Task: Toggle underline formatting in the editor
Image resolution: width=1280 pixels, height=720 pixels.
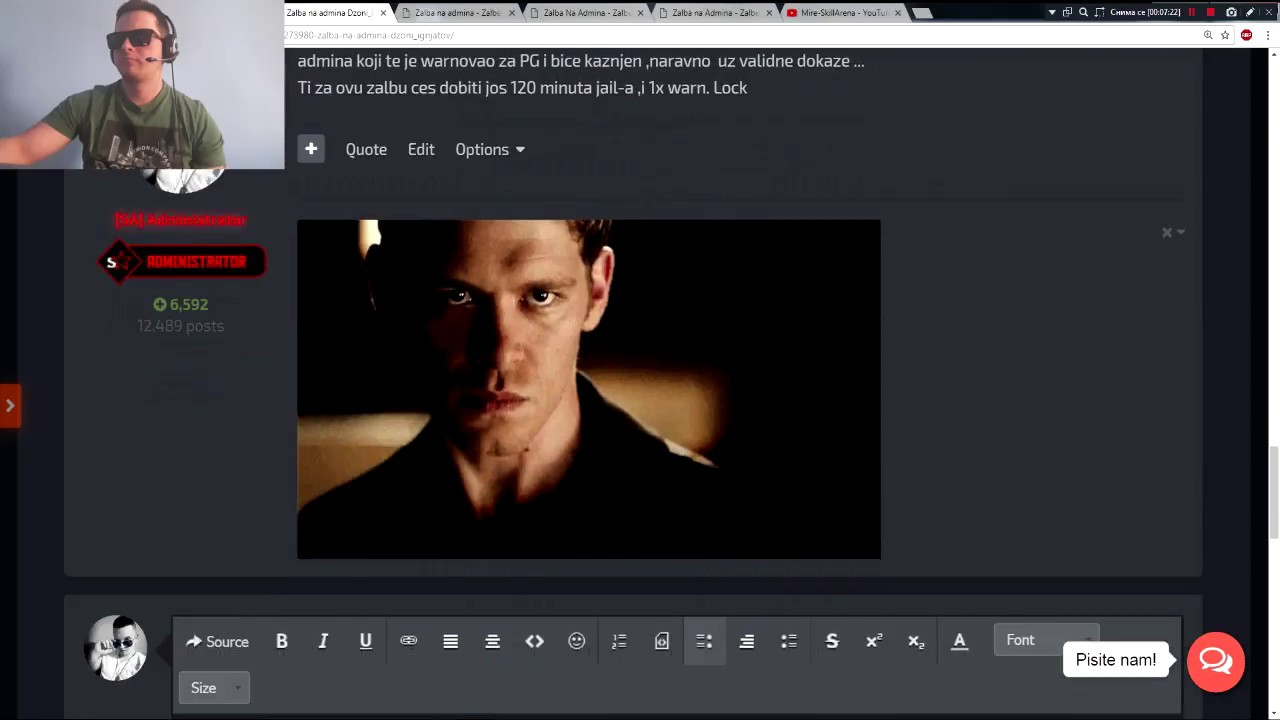Action: click(x=366, y=641)
